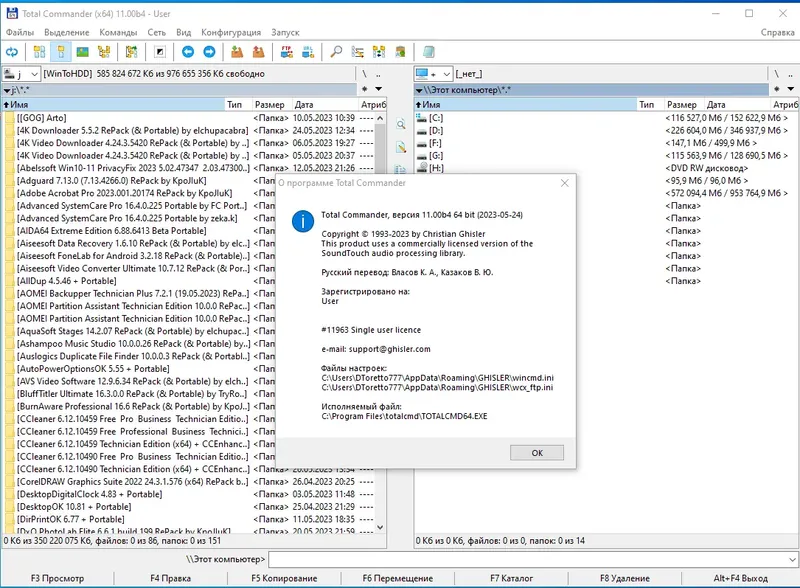Select [DesktopOK 10.81 + Portable] folder
The width and height of the screenshot is (800, 588).
coord(74,507)
